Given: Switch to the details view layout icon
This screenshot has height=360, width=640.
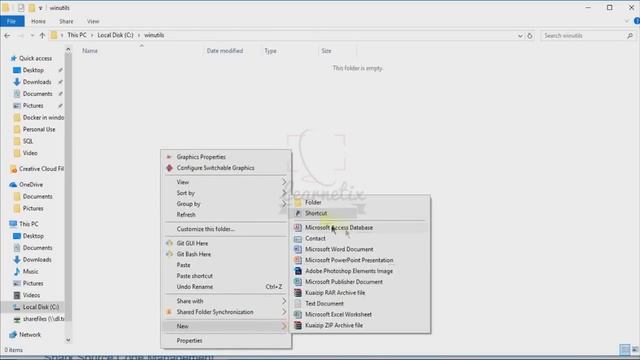Looking at the screenshot, I should (x=624, y=350).
